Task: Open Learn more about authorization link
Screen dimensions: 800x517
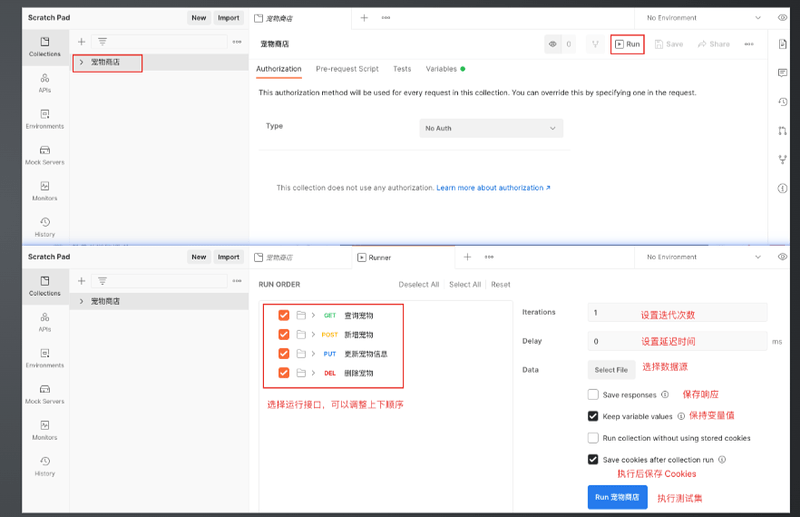Action: coord(493,188)
